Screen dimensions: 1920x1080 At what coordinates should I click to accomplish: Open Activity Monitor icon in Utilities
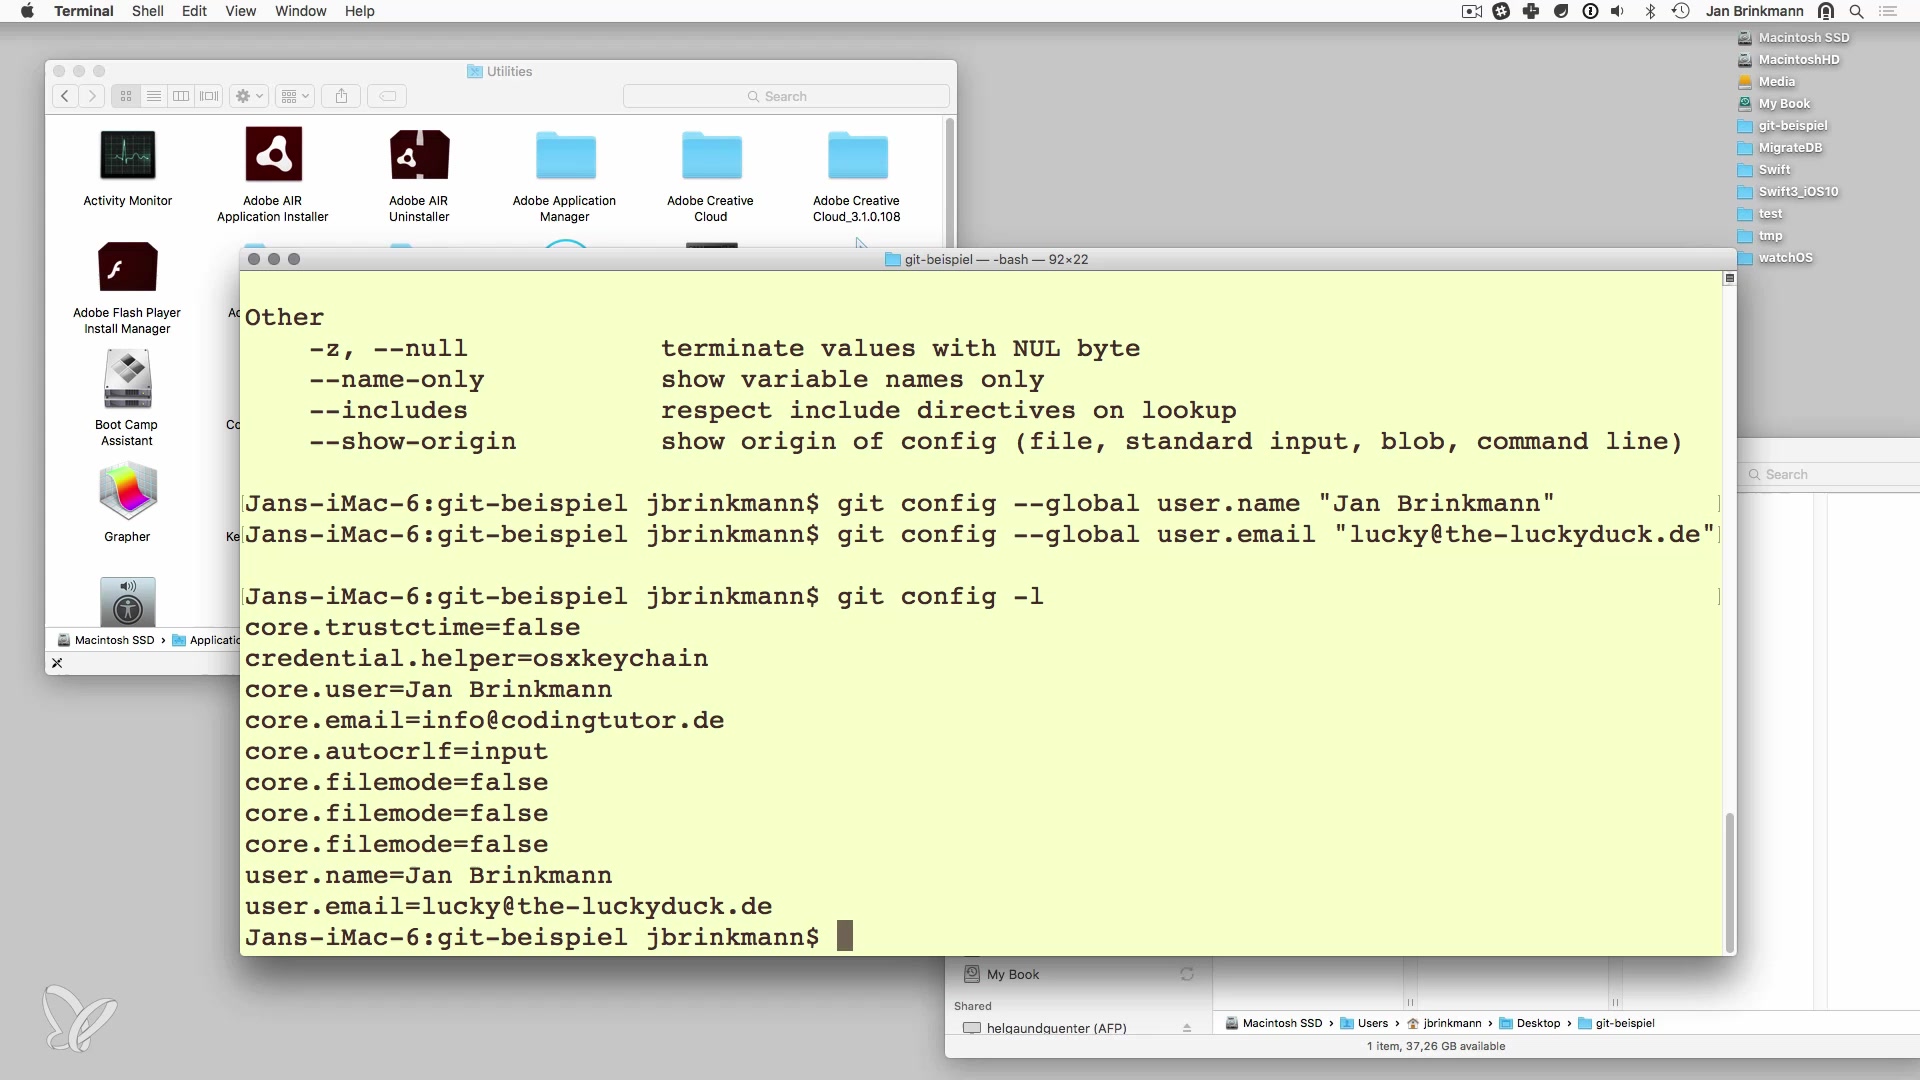point(128,156)
